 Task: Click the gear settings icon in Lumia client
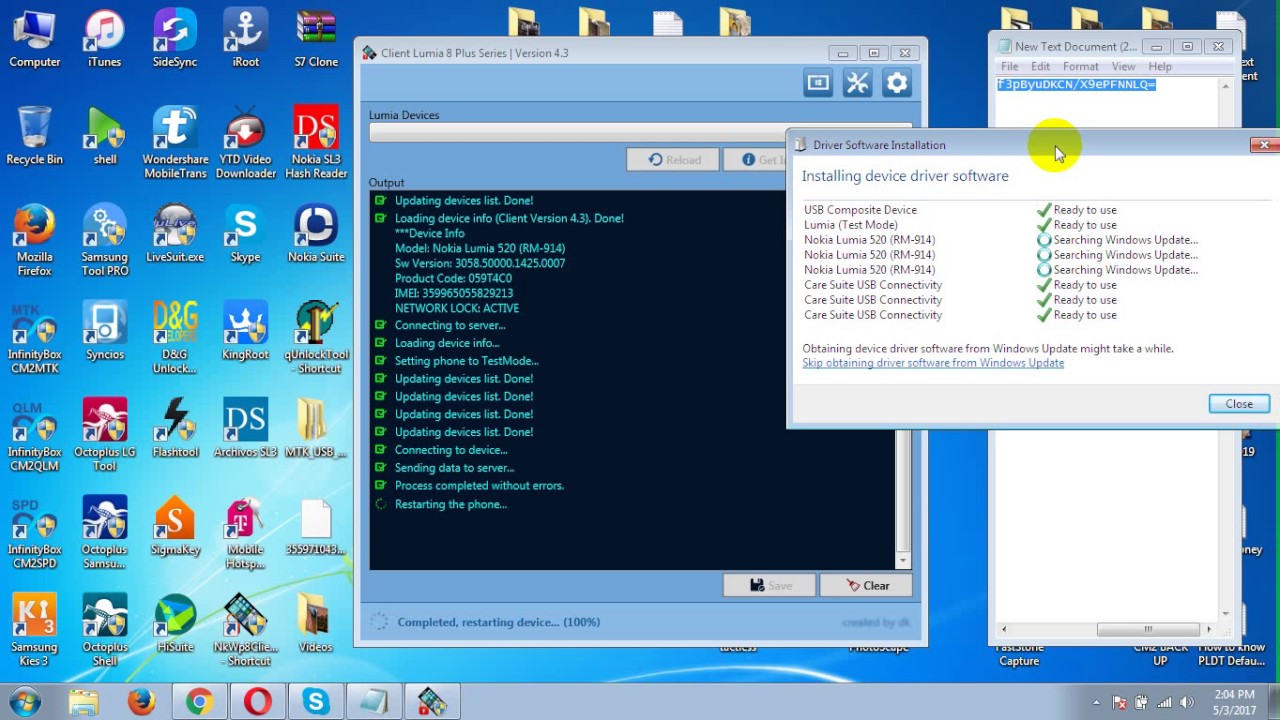[897, 84]
